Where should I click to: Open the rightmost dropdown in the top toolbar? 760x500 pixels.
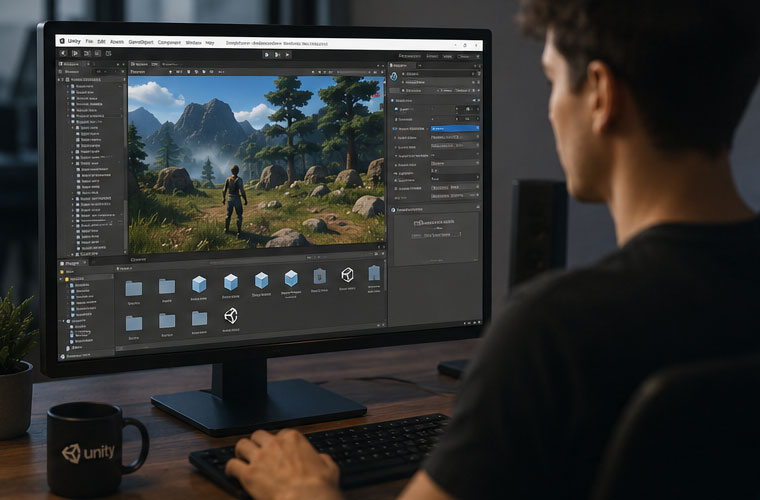click(467, 57)
